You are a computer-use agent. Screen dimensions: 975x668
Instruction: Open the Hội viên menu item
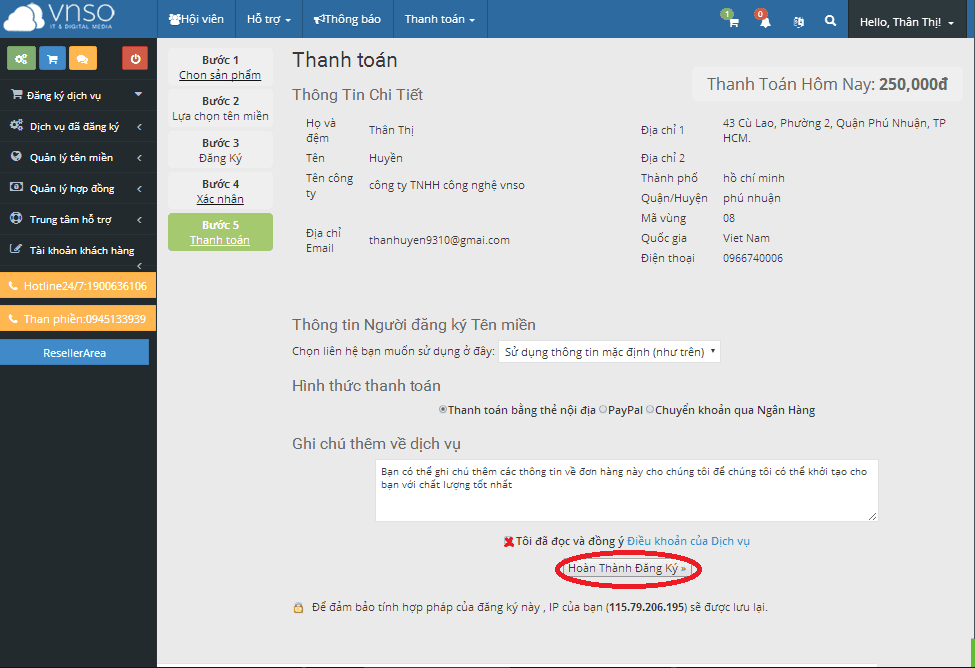tap(196, 19)
